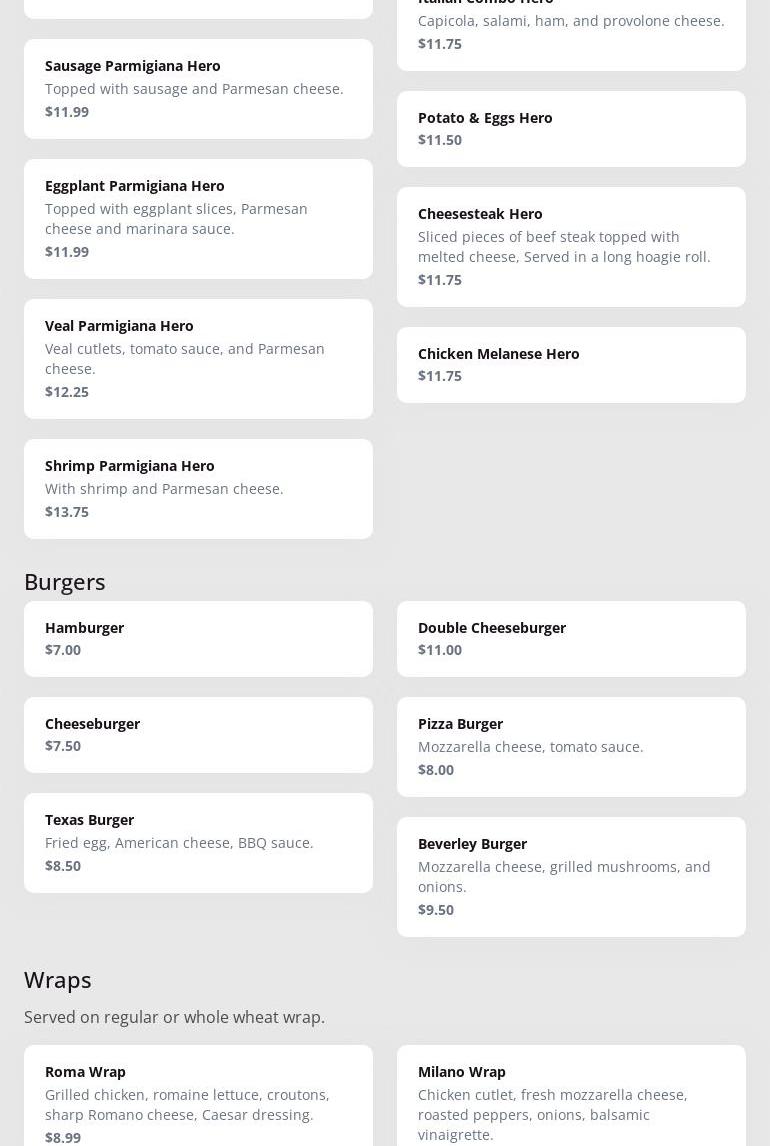This screenshot has width=770, height=1146.
Task: Select the Double Cheeseburger
Action: (x=571, y=639)
